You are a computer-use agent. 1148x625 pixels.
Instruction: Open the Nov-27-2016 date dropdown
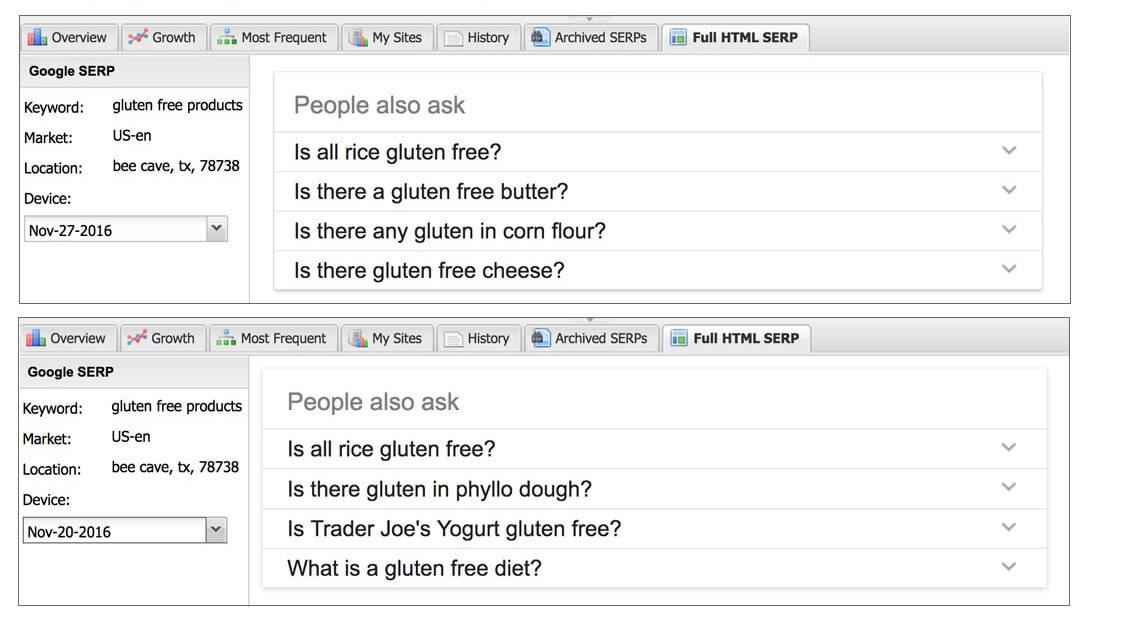pyautogui.click(x=217, y=228)
